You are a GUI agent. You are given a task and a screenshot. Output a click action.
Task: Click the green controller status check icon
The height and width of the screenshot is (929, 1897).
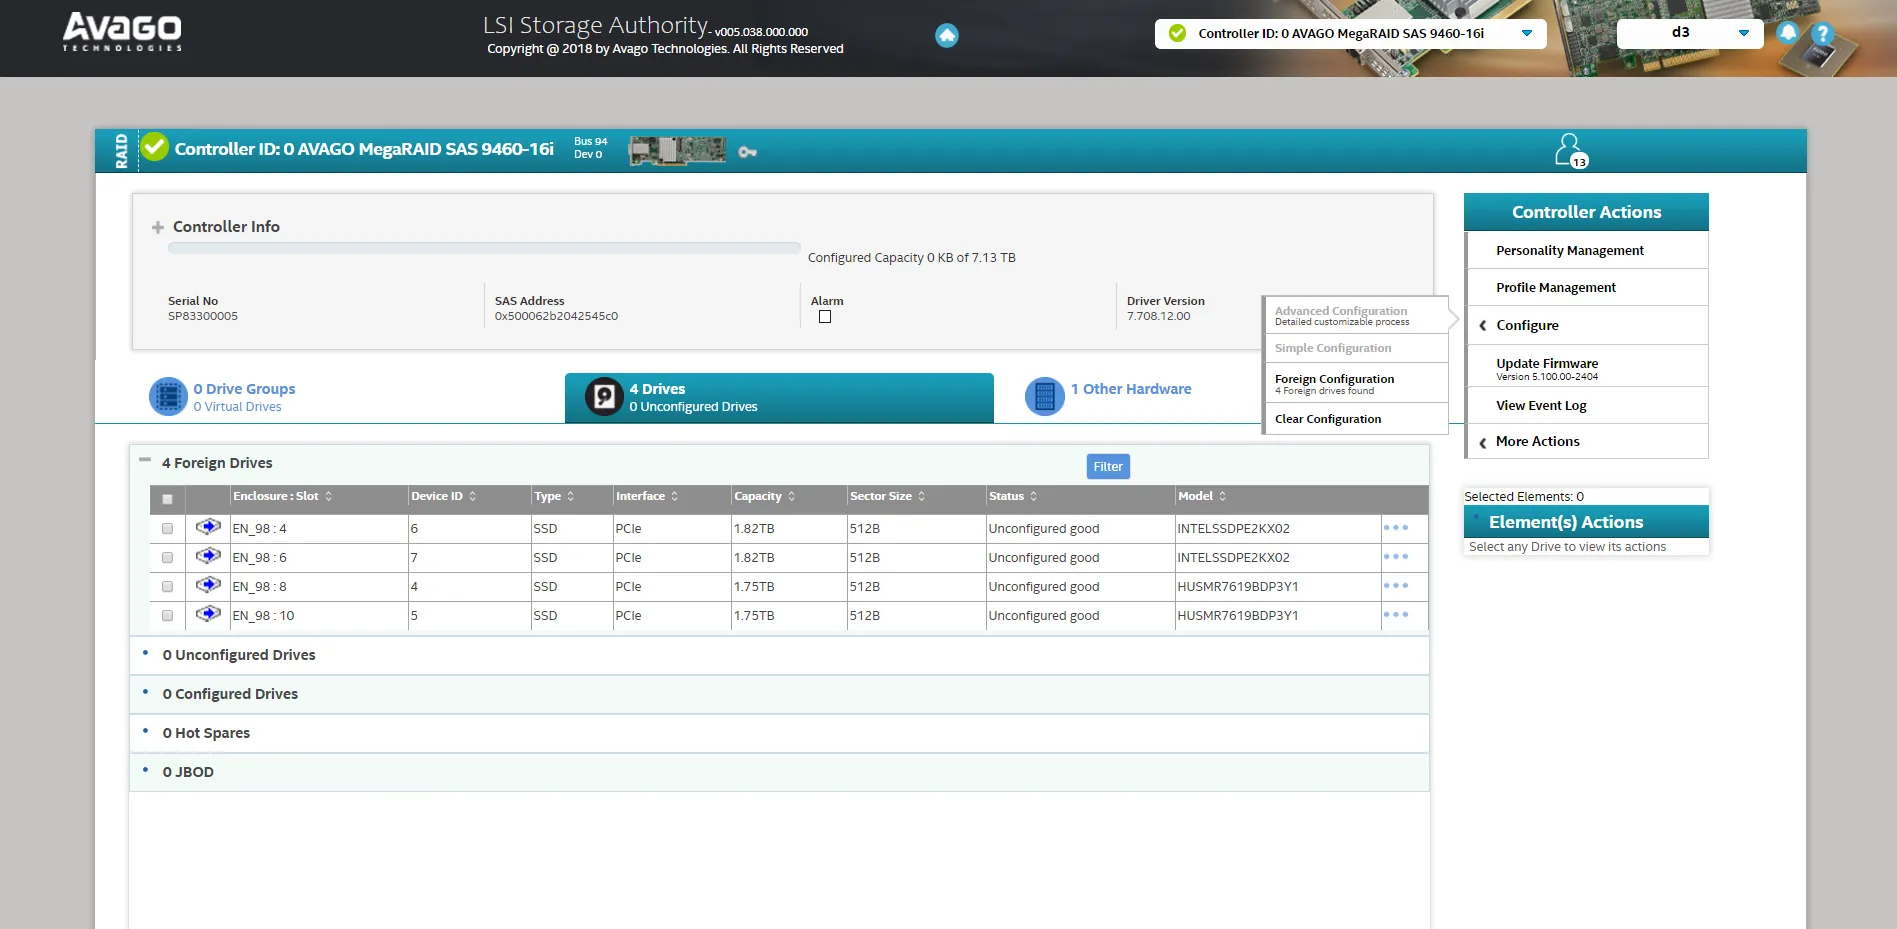(152, 148)
